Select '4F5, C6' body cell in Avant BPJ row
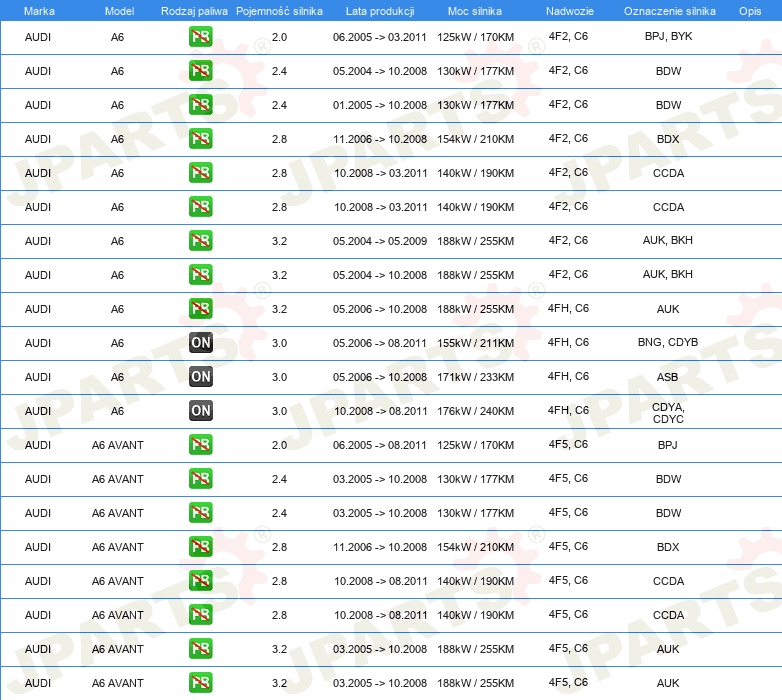 coord(568,444)
